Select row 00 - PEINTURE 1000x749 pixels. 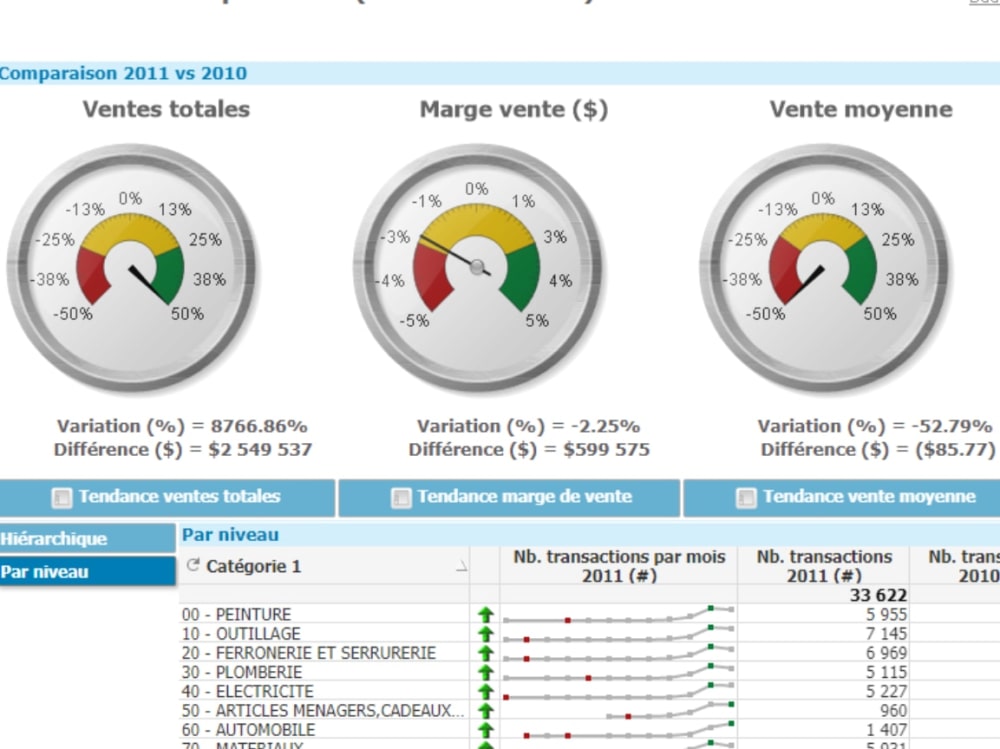click(237, 614)
